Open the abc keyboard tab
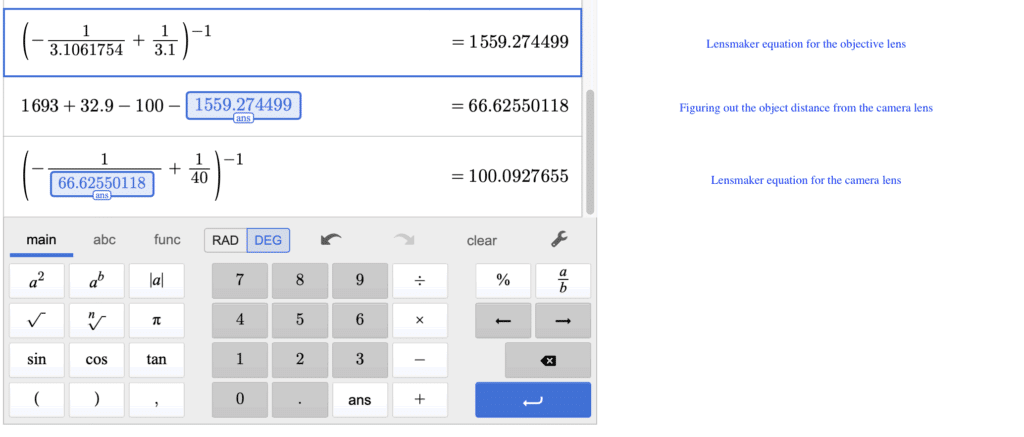The height and width of the screenshot is (437, 1024). click(104, 240)
